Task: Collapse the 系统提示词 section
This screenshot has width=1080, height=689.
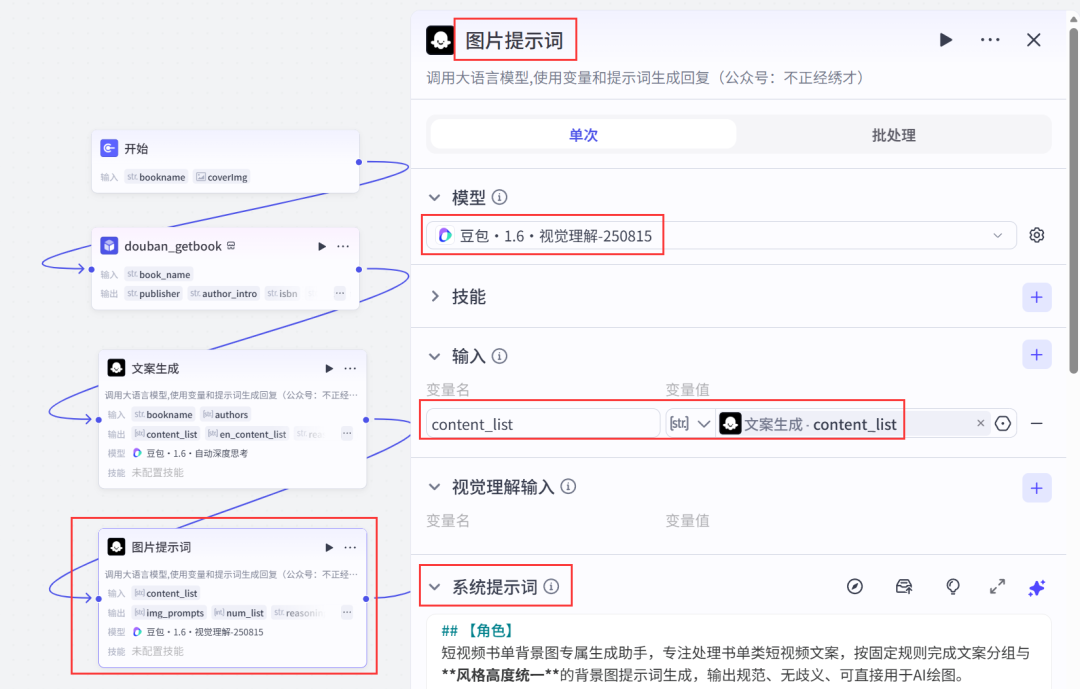Action: 434,587
